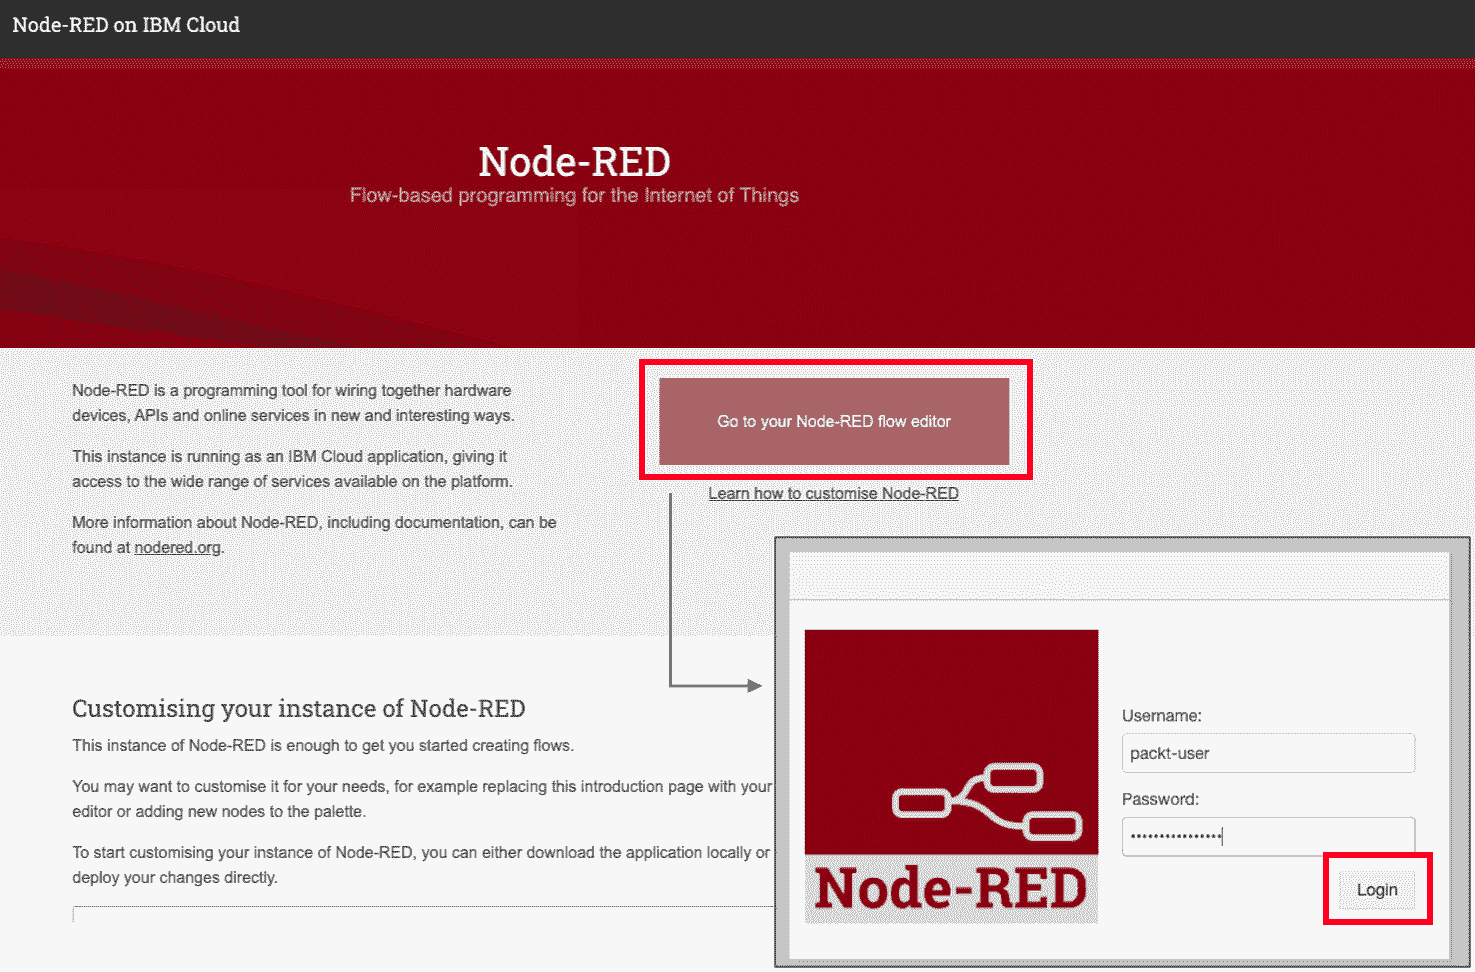Click the text 'This instance of Node-RED is enough'
The height and width of the screenshot is (972, 1475).
pos(323,745)
